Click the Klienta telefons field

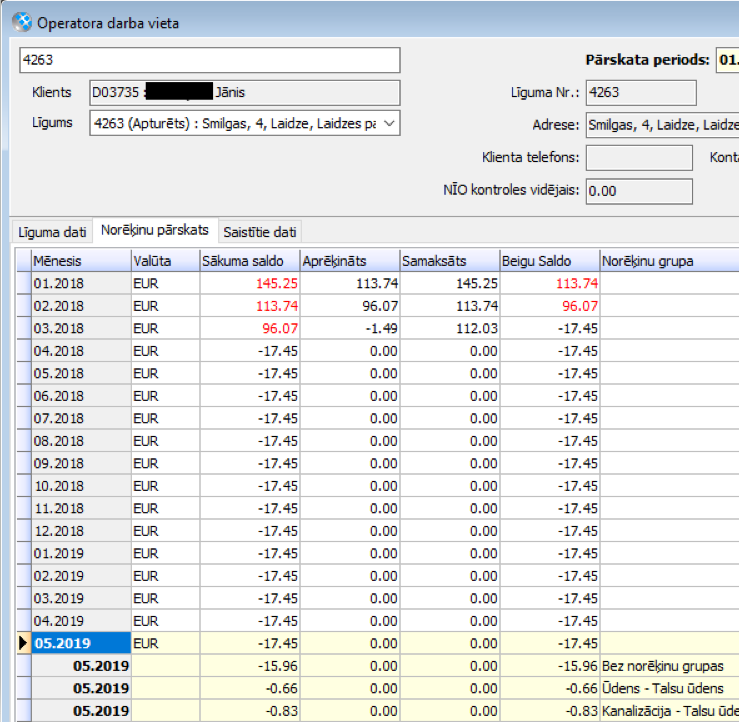tap(638, 158)
